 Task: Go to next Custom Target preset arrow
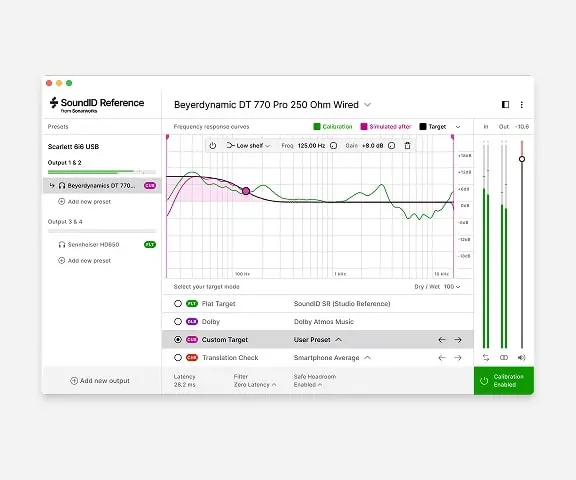point(458,340)
